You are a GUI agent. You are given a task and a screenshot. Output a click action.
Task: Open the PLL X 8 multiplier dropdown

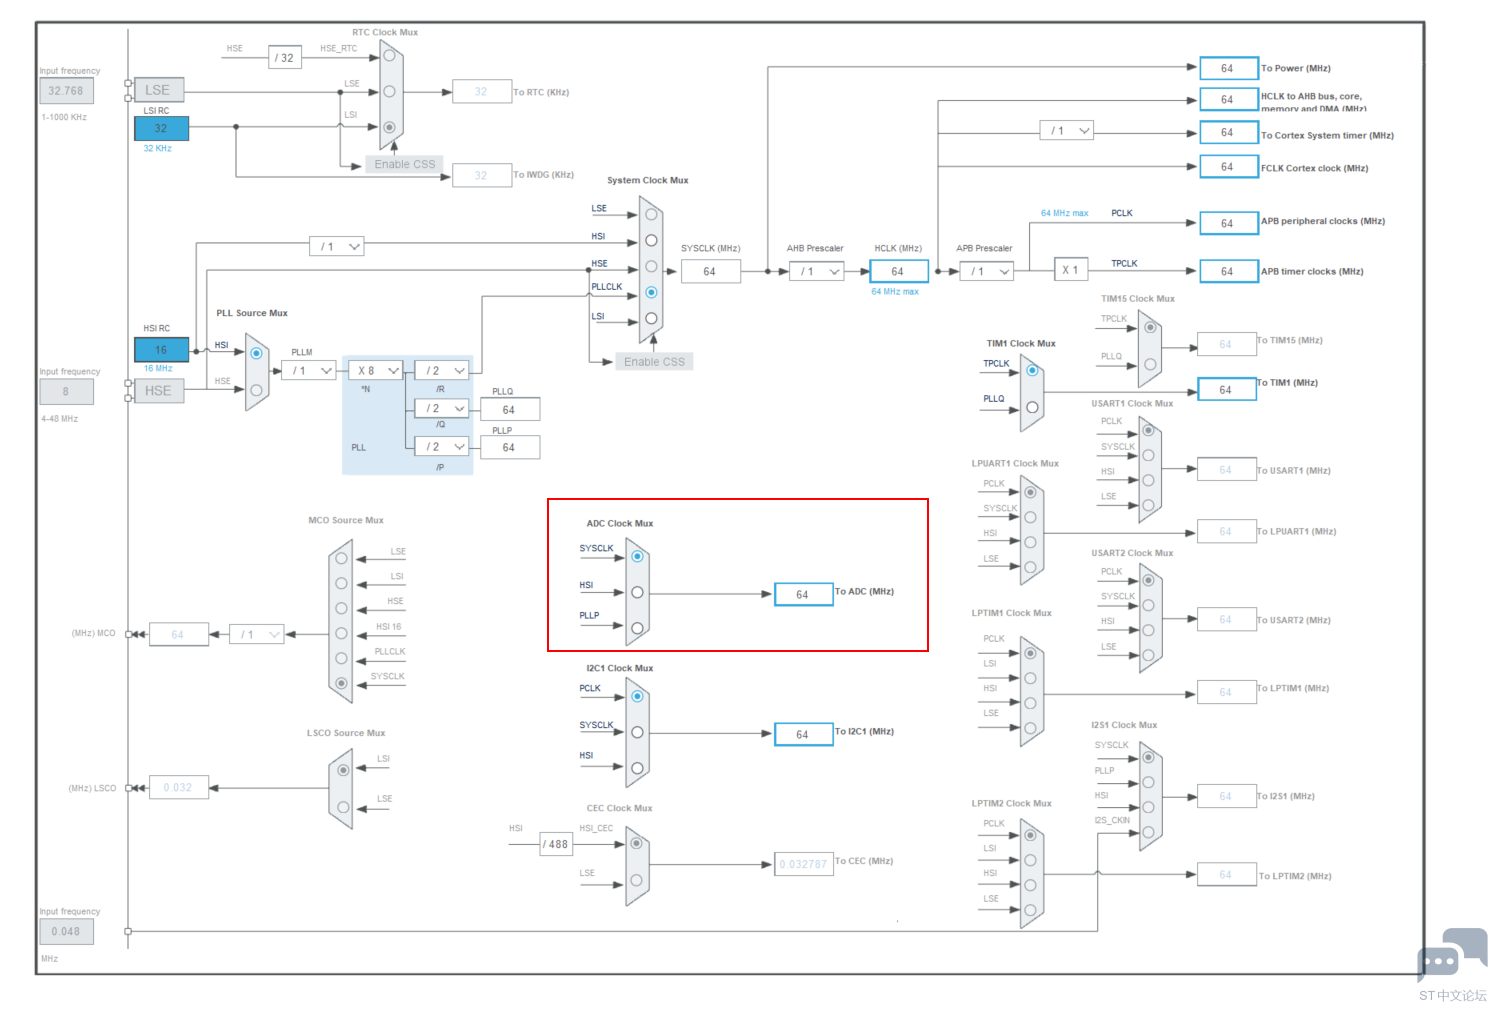click(377, 370)
